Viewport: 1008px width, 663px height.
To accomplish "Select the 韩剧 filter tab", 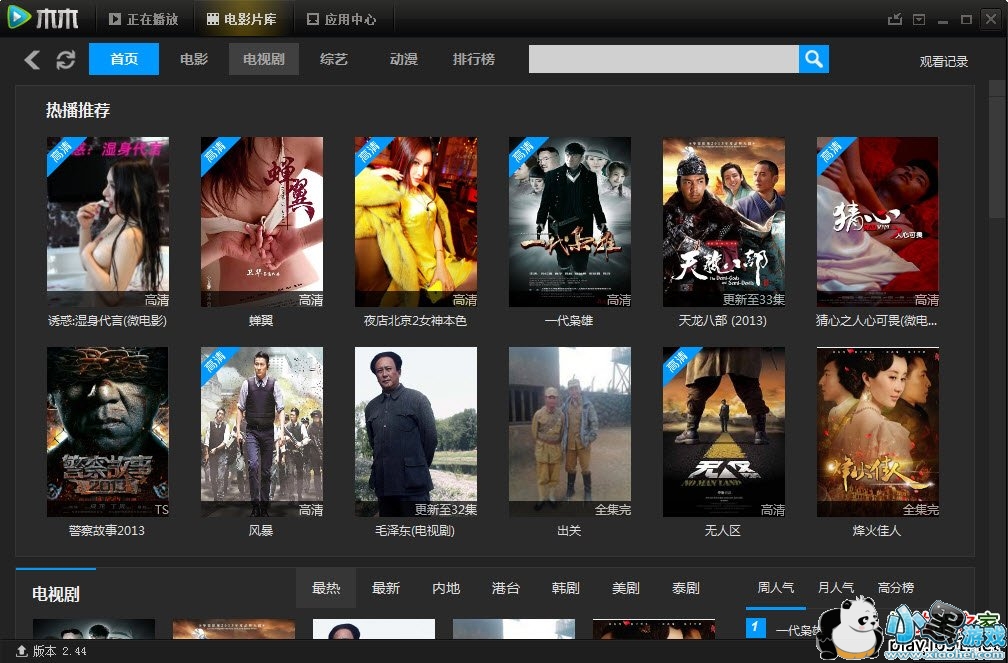I will 566,588.
